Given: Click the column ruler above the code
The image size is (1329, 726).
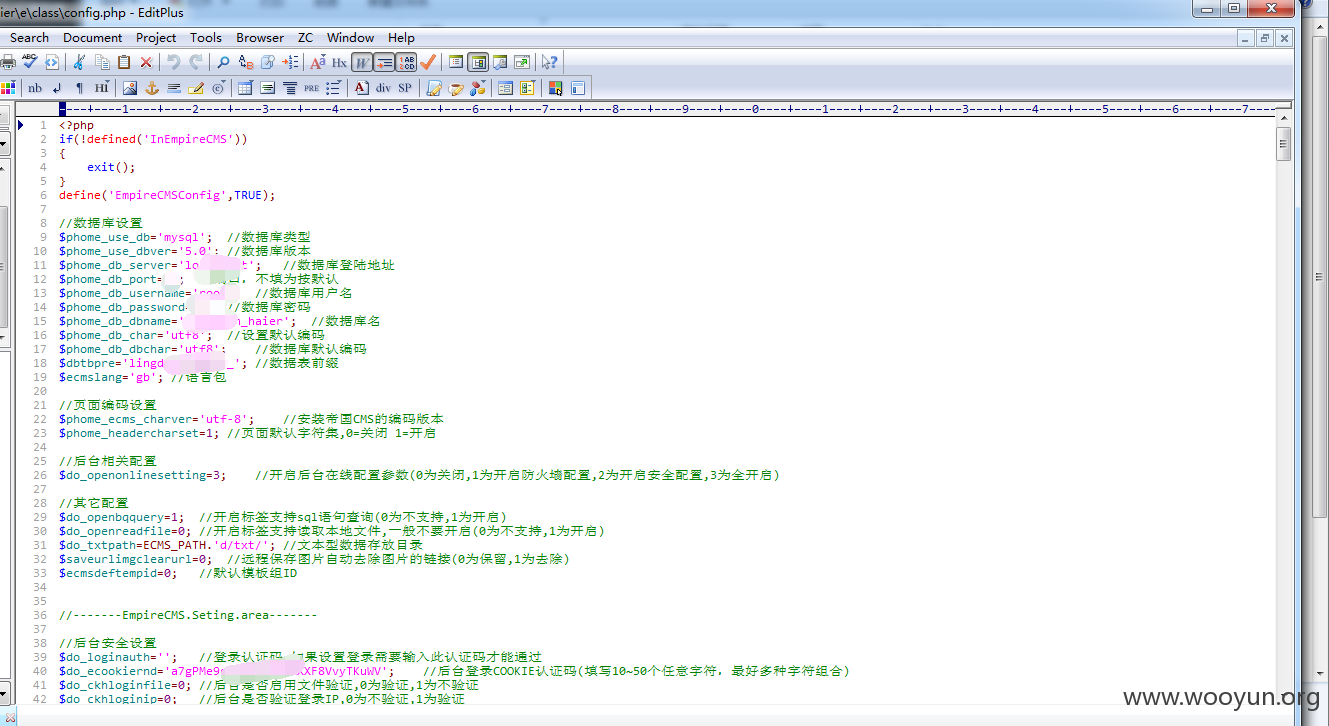Looking at the screenshot, I should point(665,108).
